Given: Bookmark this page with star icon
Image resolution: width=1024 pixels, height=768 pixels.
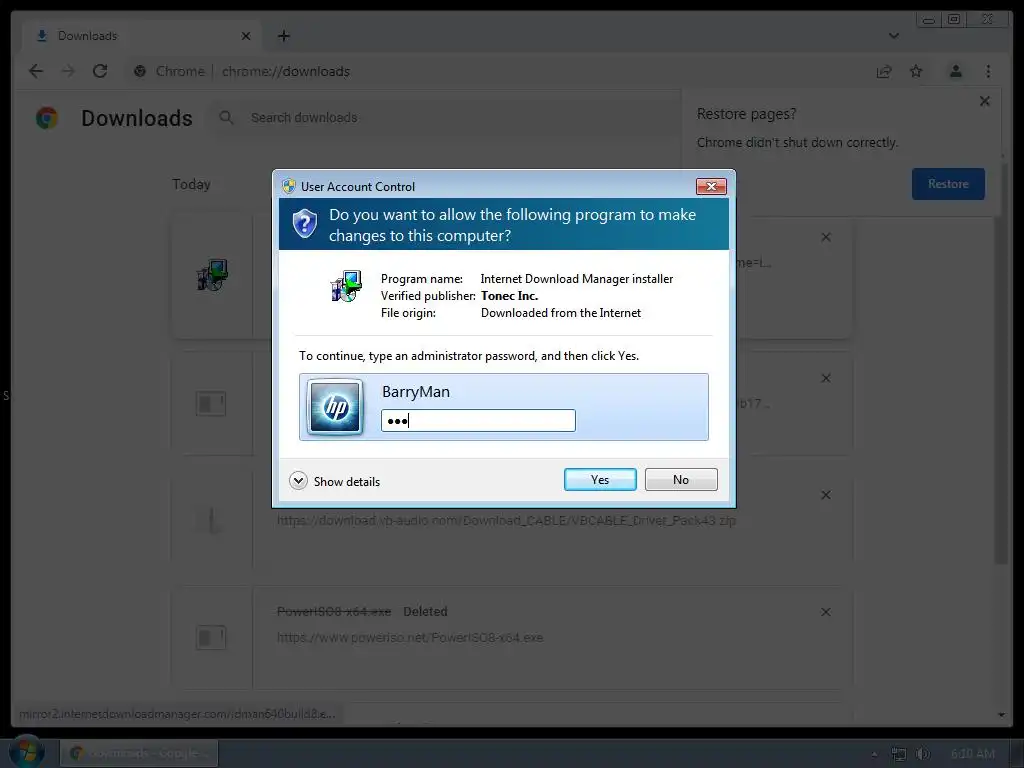Looking at the screenshot, I should (916, 71).
